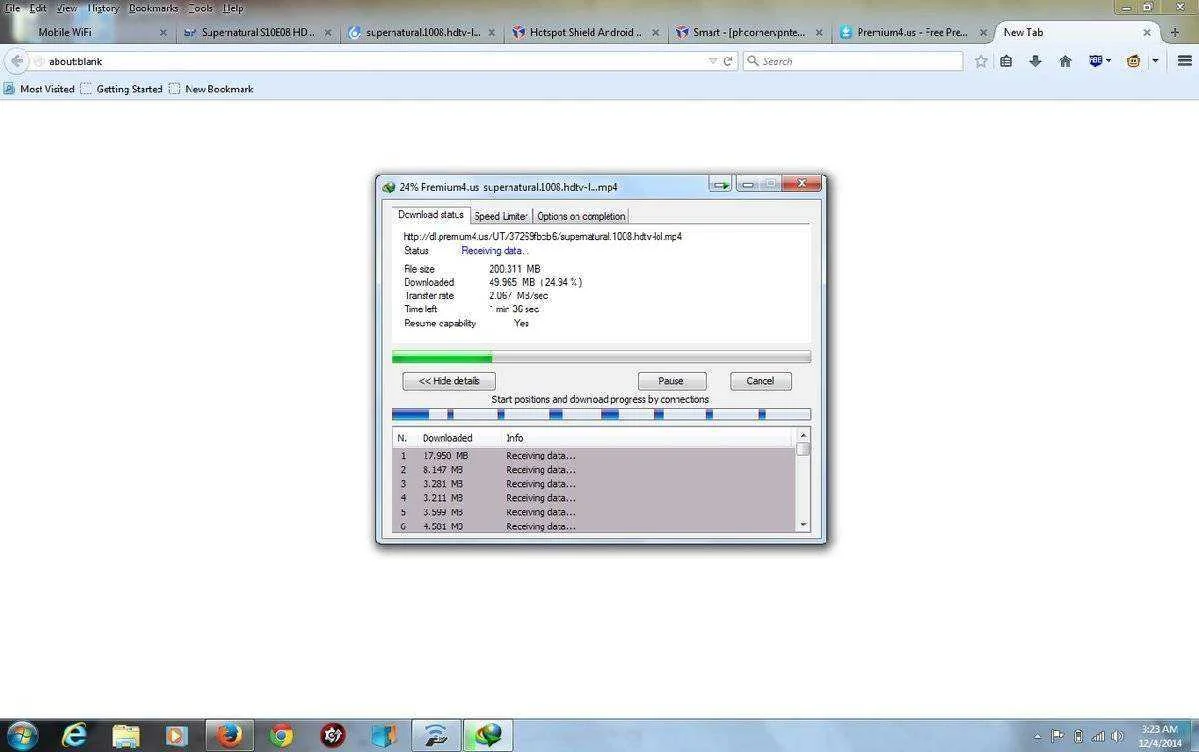Open the Edit menu
The image size is (1199, 752).
(x=37, y=8)
